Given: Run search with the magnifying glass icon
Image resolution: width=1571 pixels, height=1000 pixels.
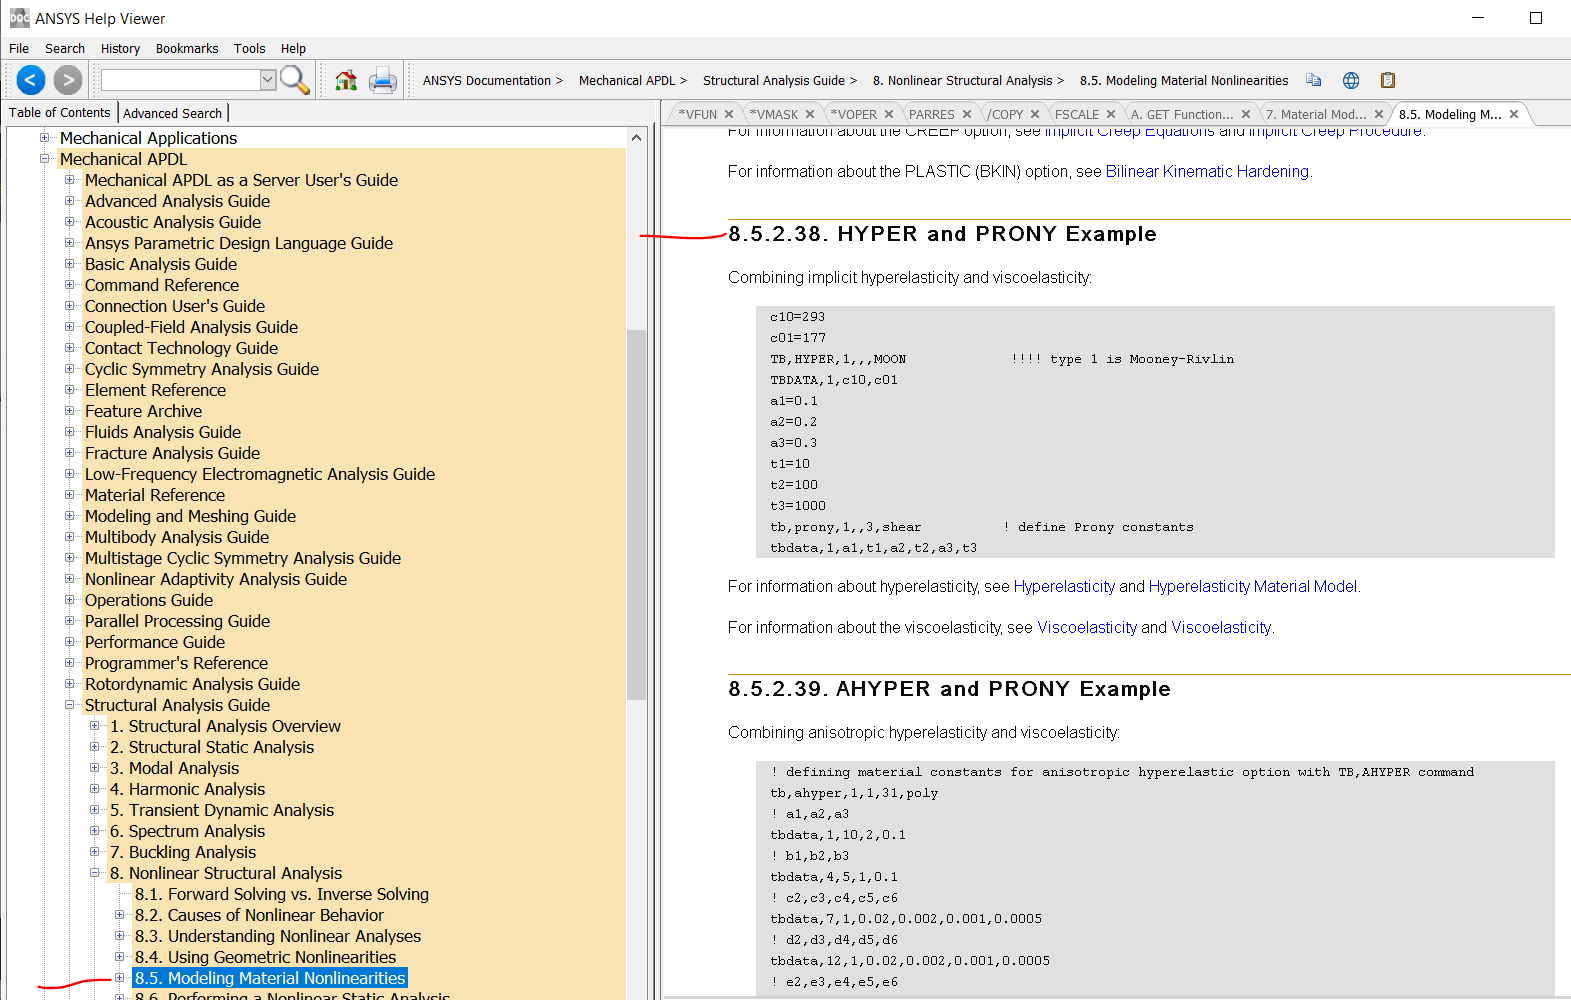Looking at the screenshot, I should (295, 80).
